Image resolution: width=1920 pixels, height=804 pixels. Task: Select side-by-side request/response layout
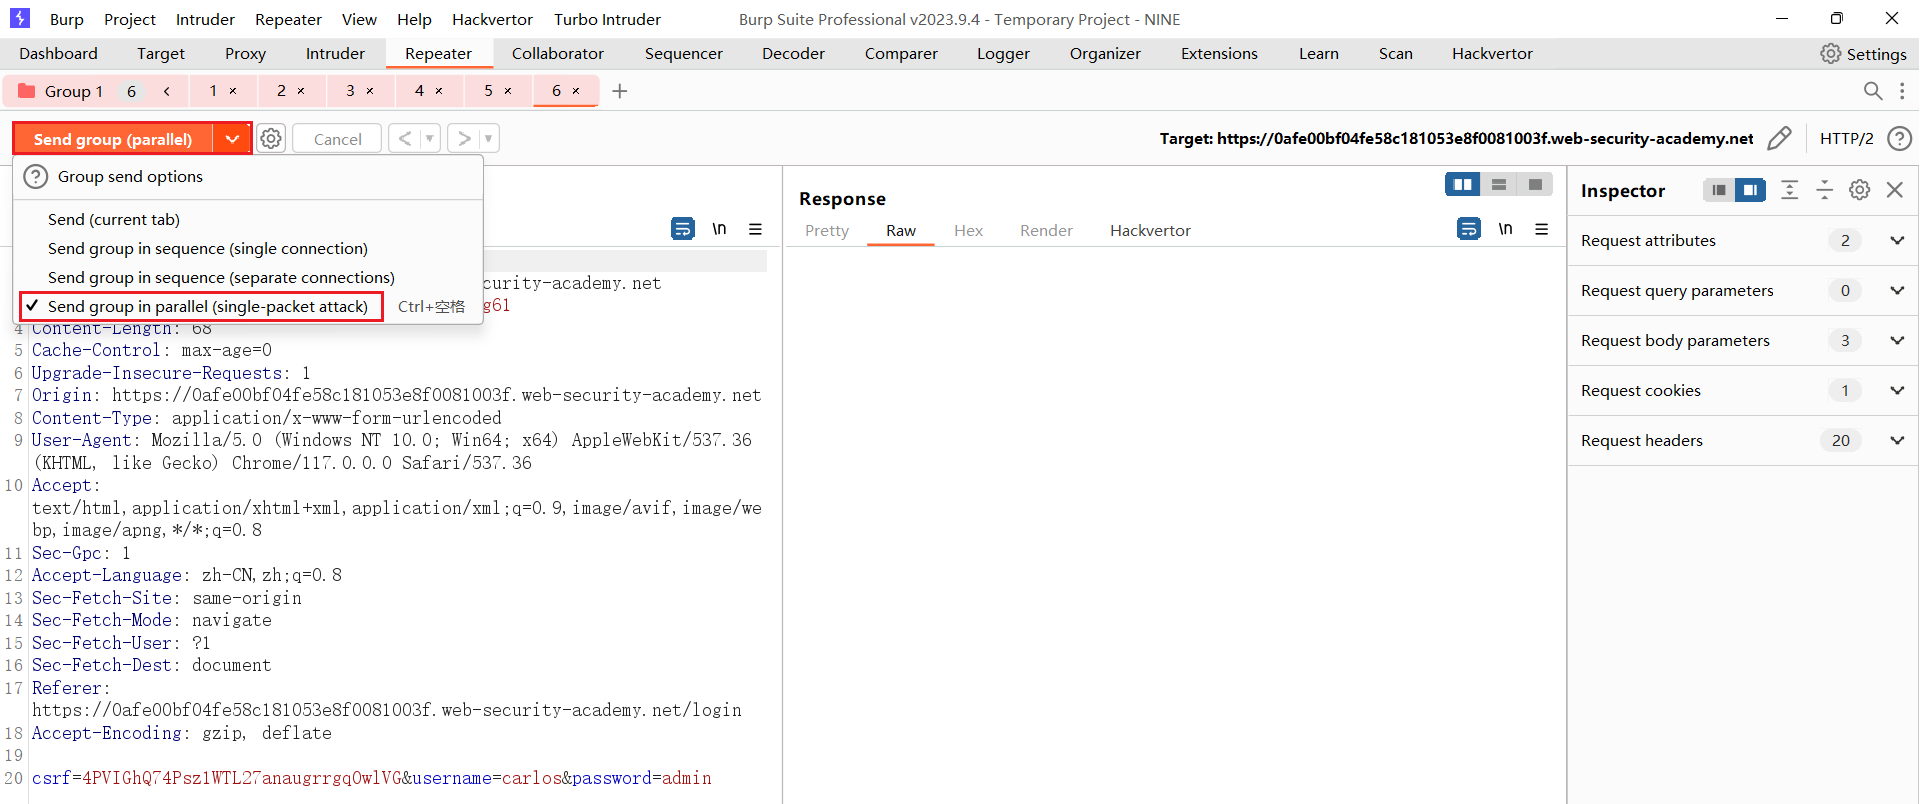[x=1463, y=184]
